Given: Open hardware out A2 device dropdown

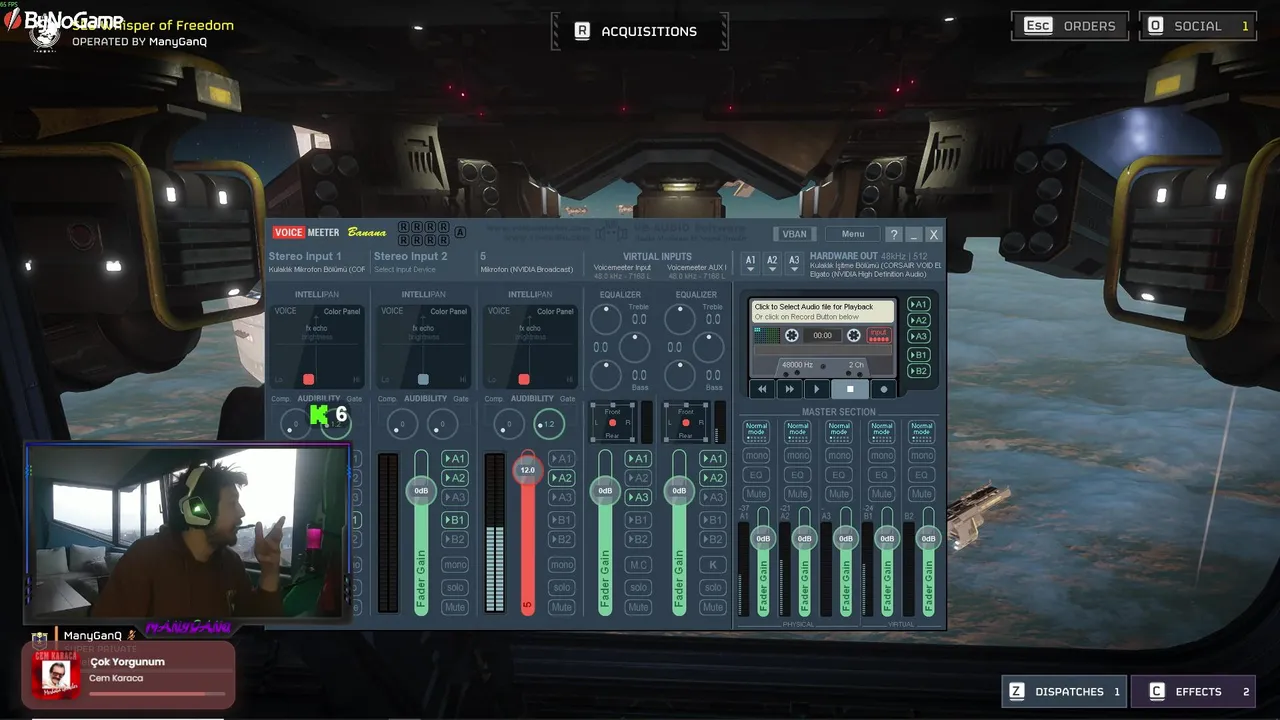Looking at the screenshot, I should pyautogui.click(x=772, y=263).
